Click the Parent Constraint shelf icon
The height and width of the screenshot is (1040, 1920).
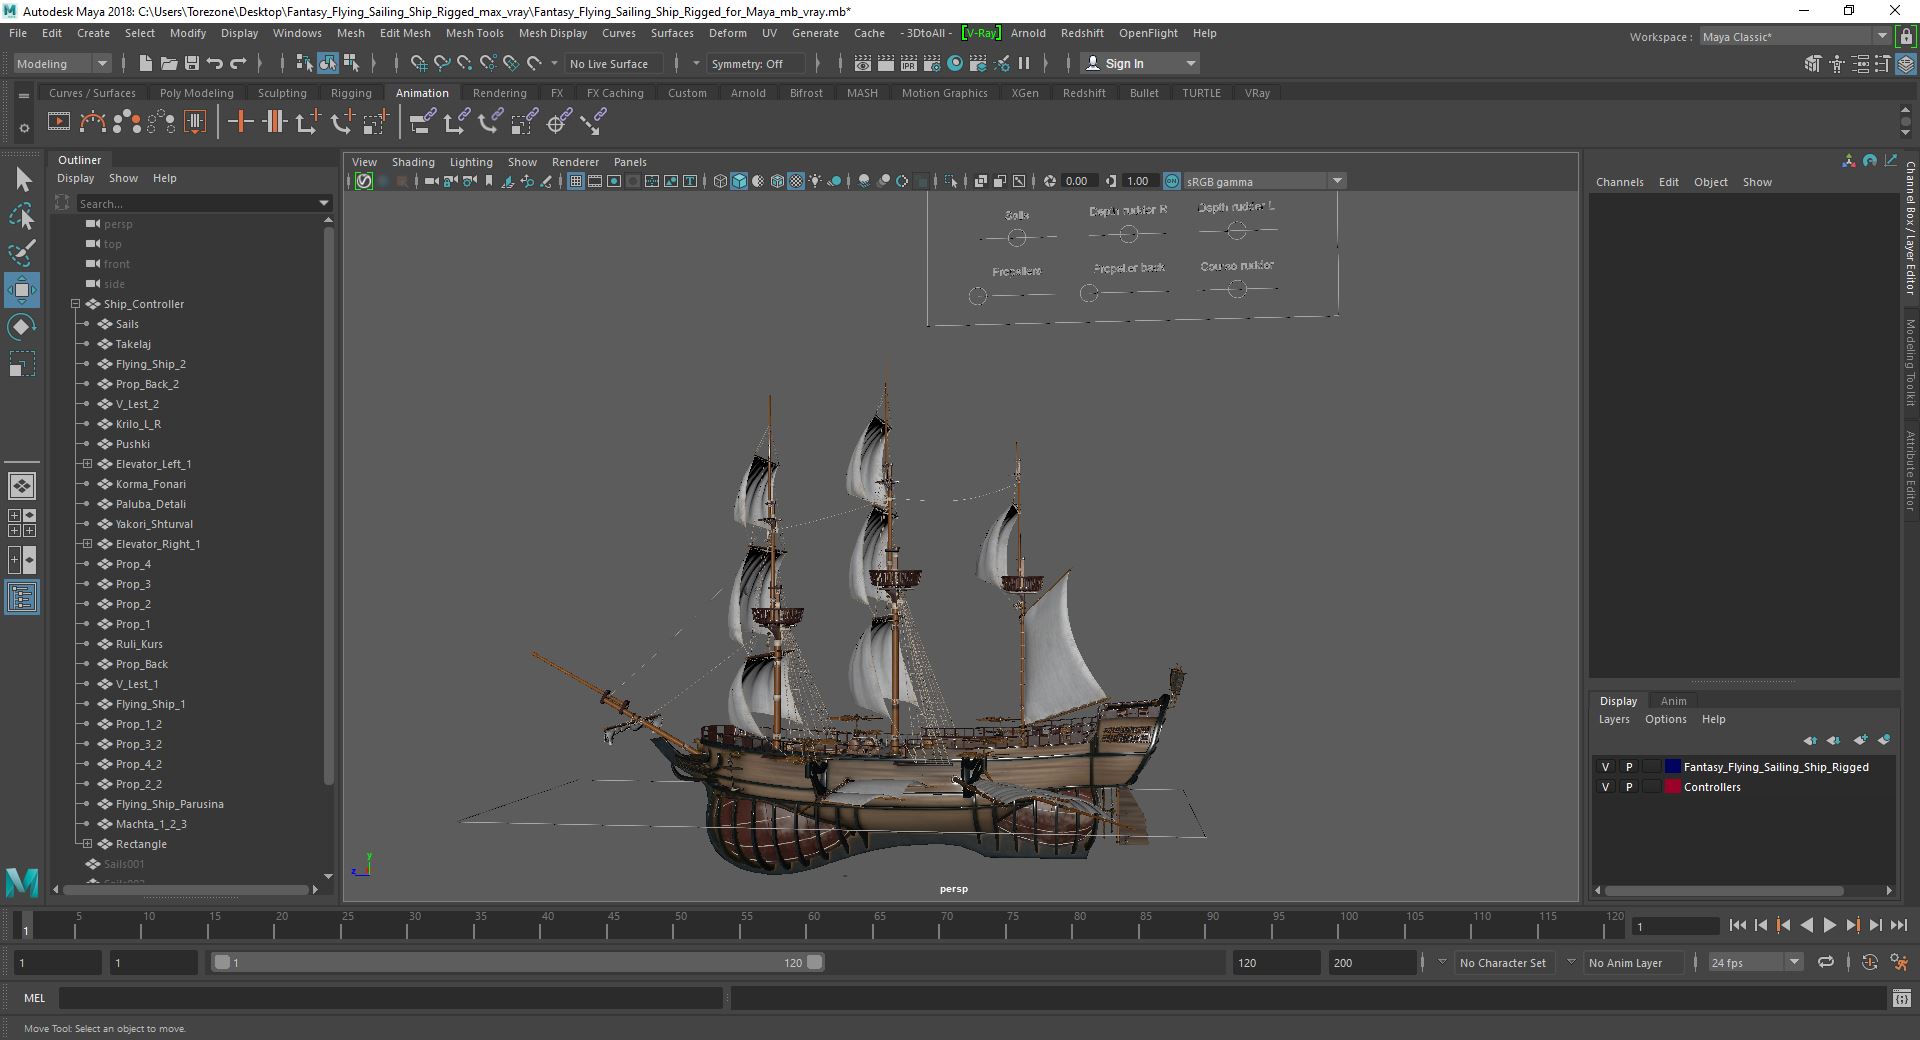(x=423, y=122)
